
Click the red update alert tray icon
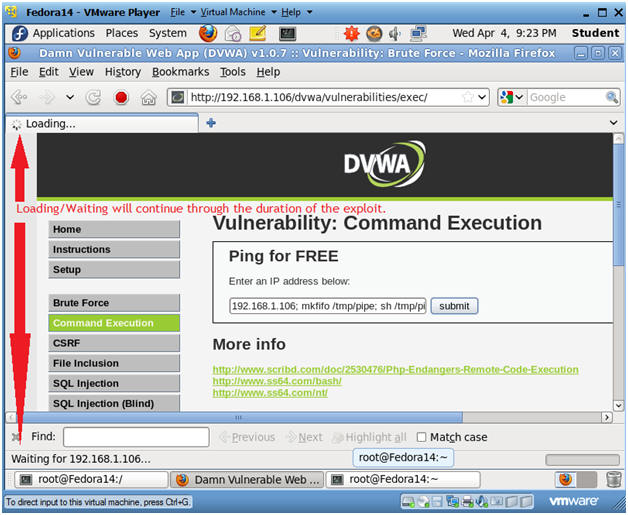(x=352, y=34)
